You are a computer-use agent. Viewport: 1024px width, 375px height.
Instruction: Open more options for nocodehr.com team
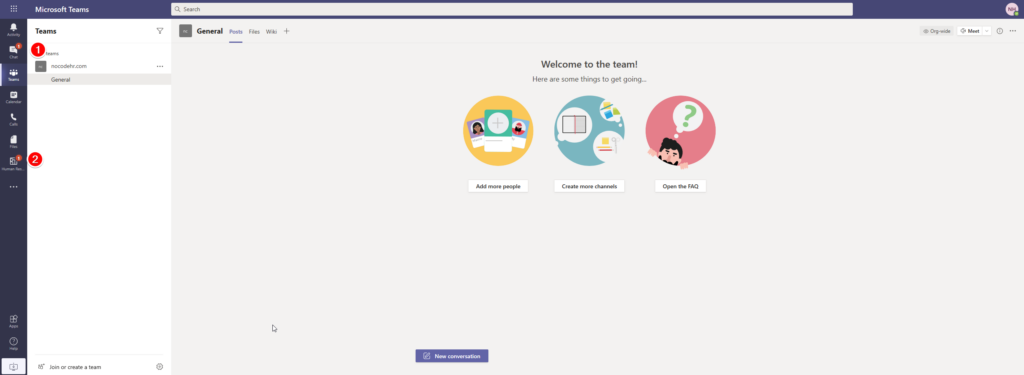[160, 66]
